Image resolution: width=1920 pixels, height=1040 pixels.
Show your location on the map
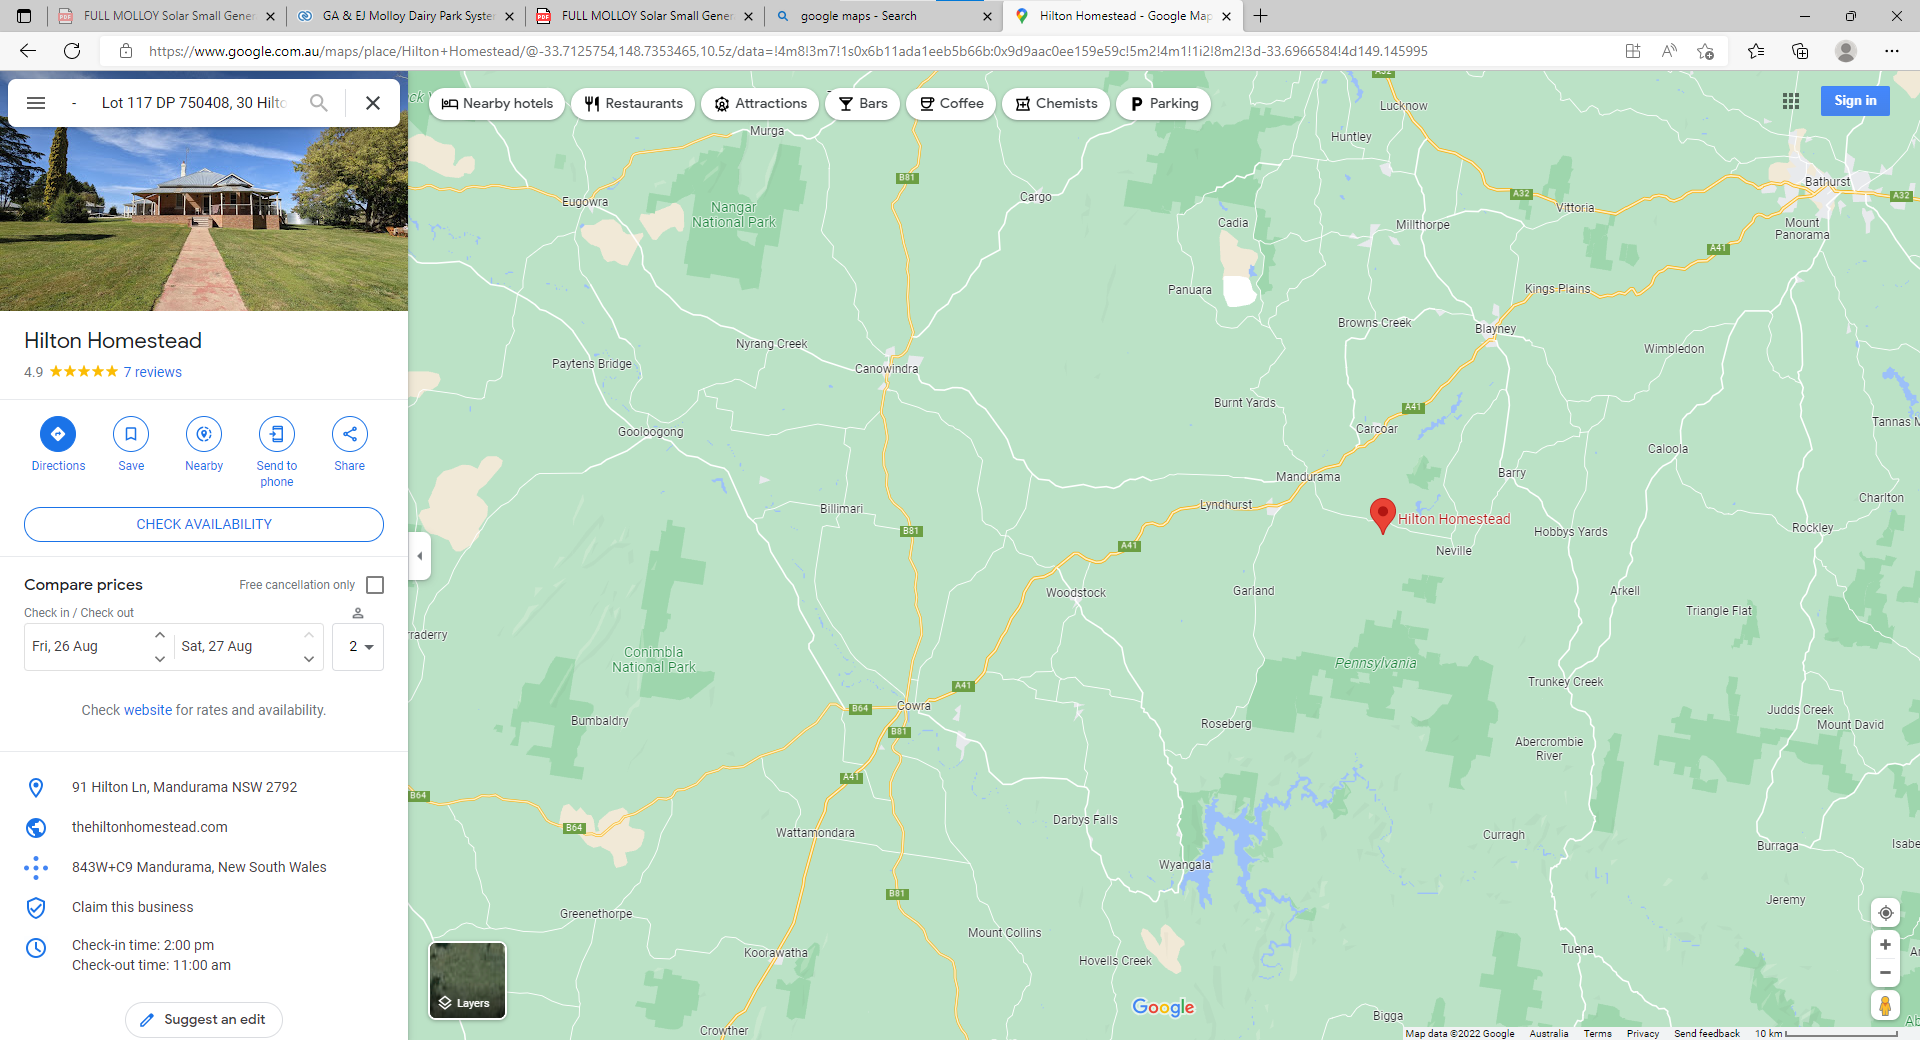1885,913
